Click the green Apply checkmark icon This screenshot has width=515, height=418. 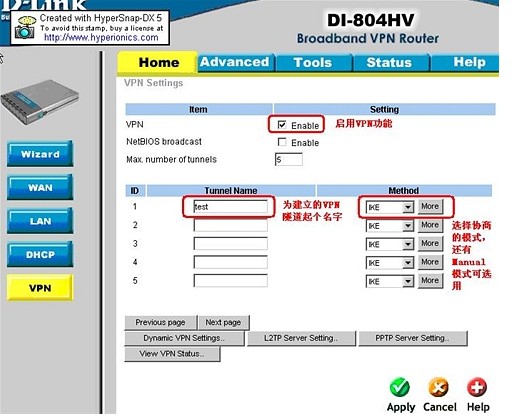pyautogui.click(x=400, y=387)
